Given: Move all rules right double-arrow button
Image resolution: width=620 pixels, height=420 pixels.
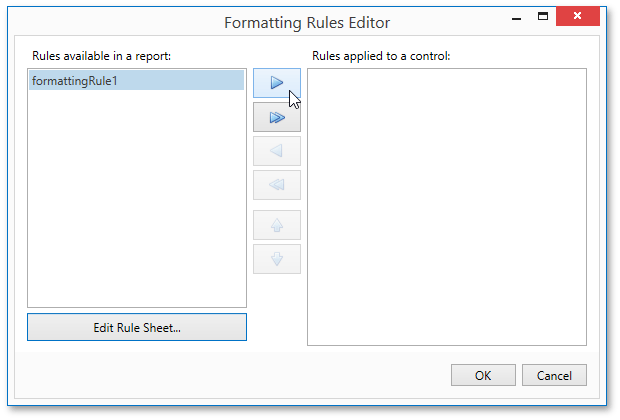Looking at the screenshot, I should (277, 117).
